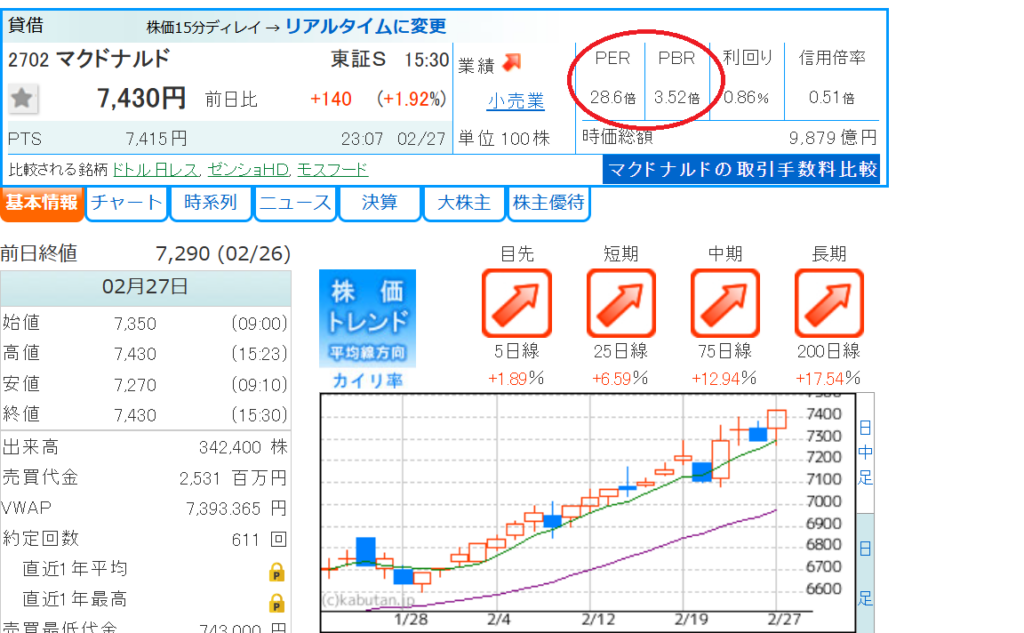Click マクドナルドの取引手数料比較 banner button
Viewport: 1024px width, 633px height.
click(741, 169)
